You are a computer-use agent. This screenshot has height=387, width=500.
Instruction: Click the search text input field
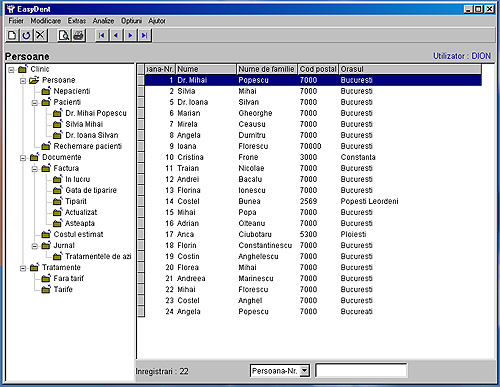[x=361, y=371]
